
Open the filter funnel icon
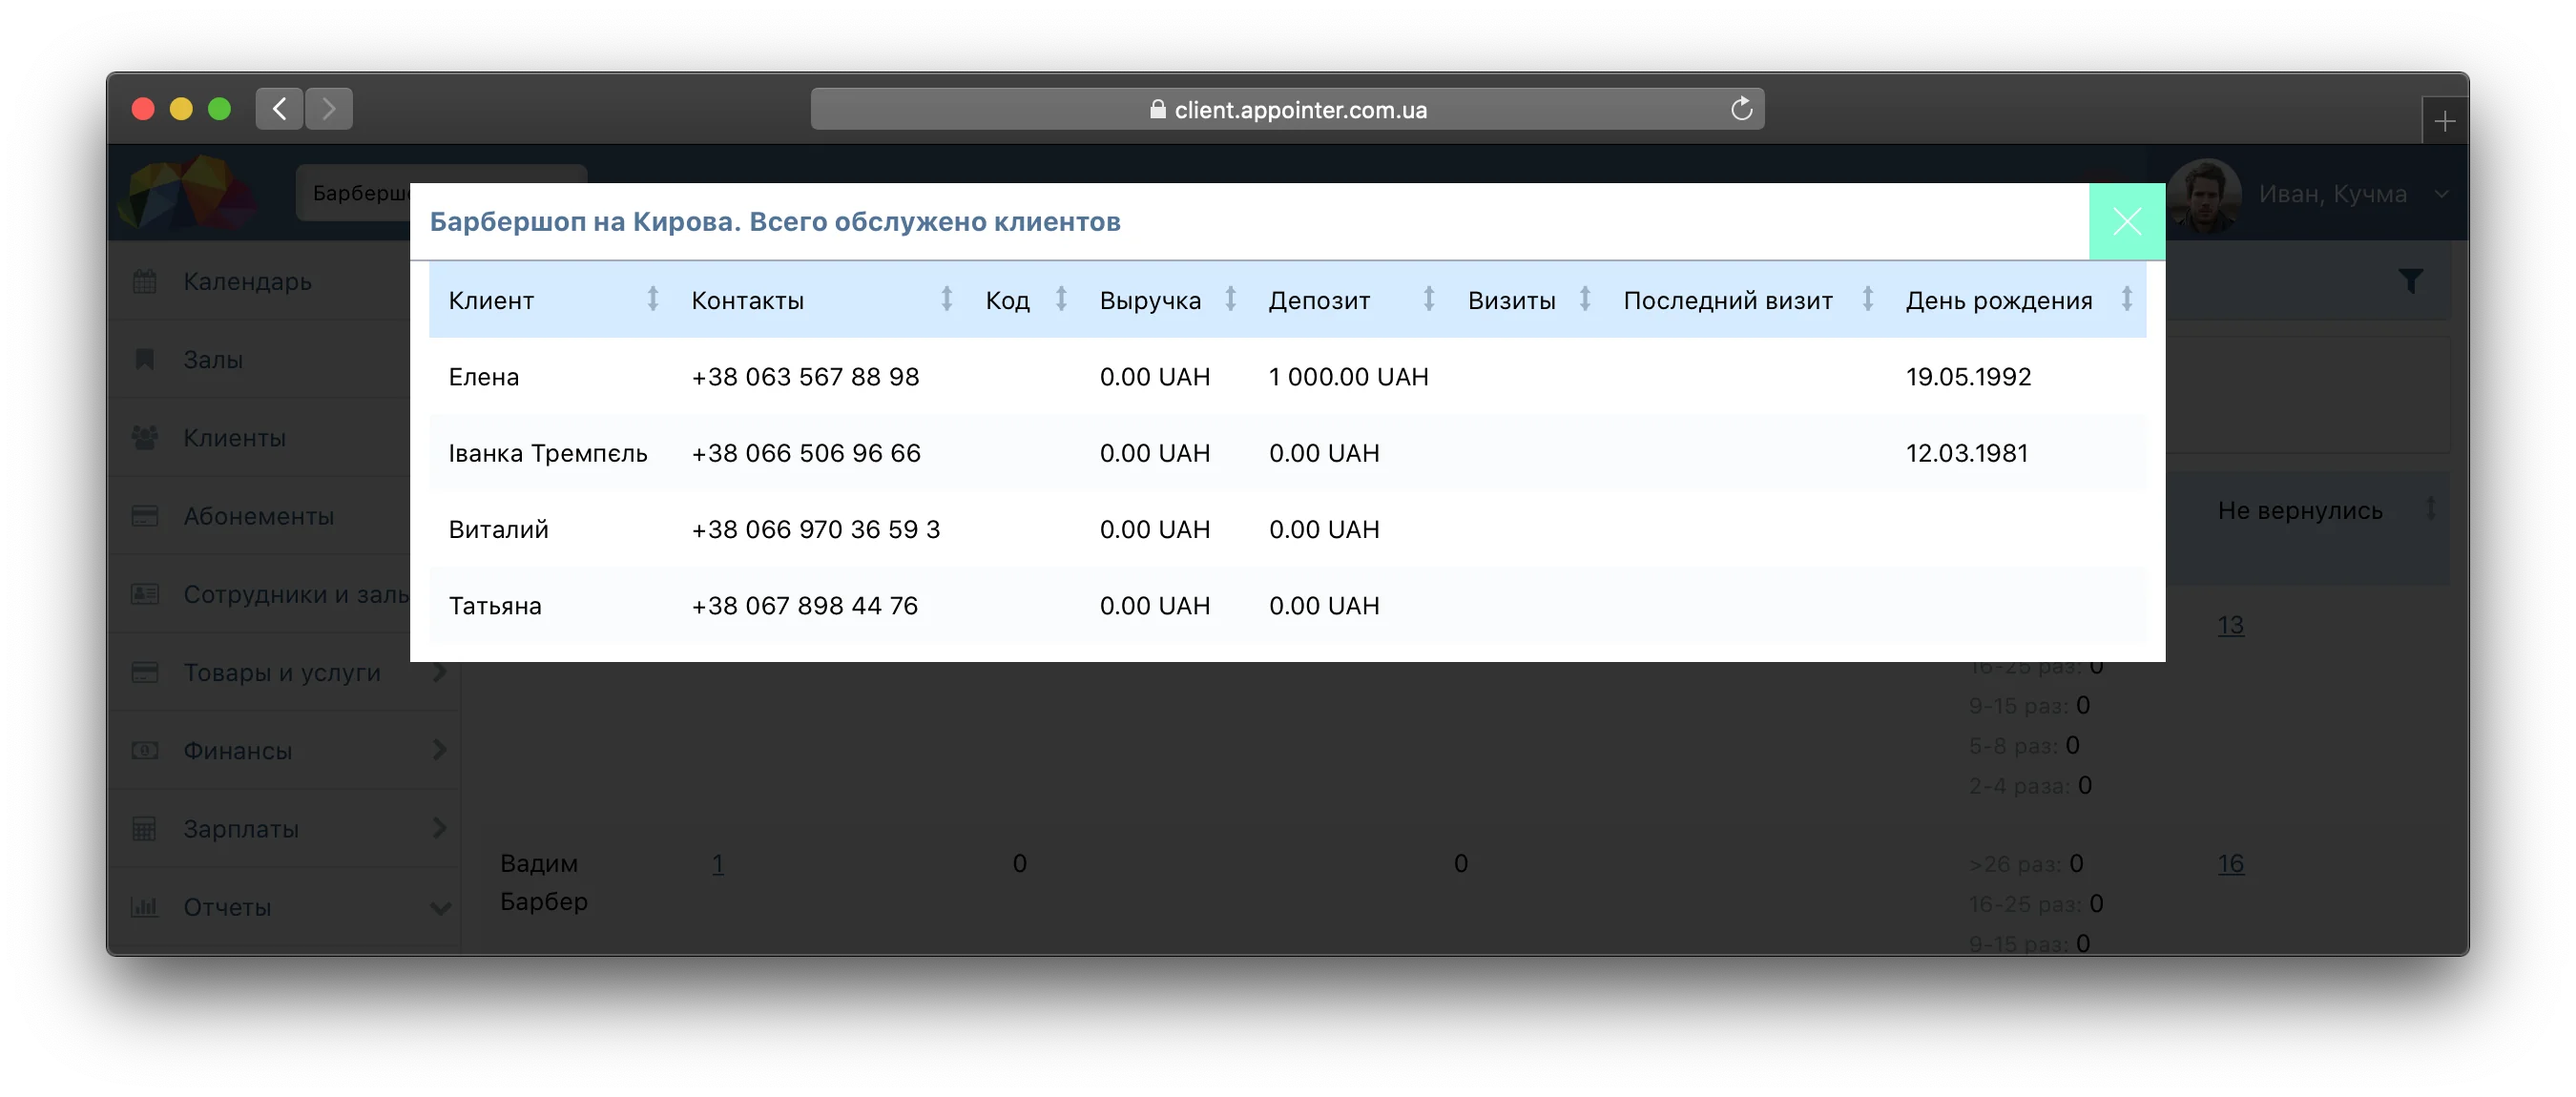[x=2410, y=281]
